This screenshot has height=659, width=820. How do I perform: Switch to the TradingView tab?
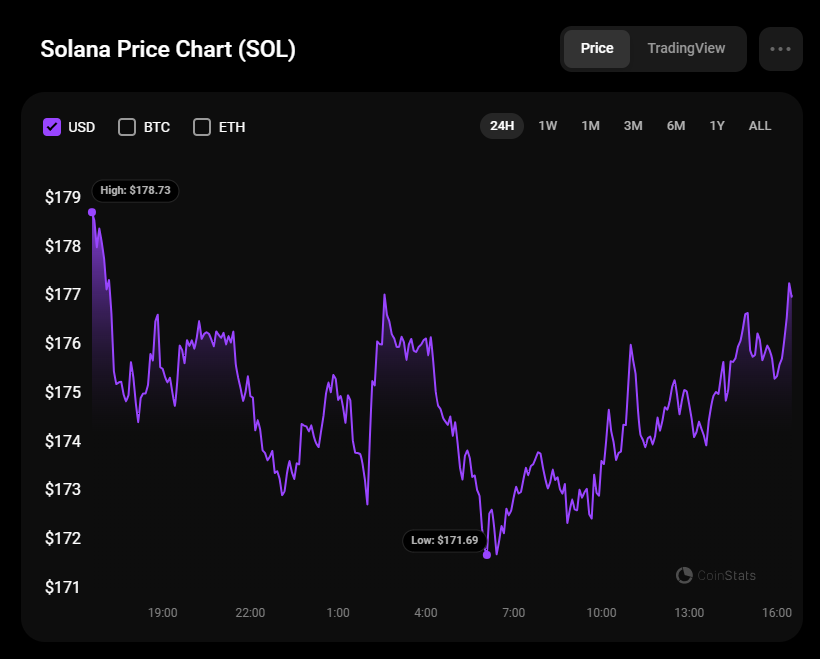tap(686, 49)
